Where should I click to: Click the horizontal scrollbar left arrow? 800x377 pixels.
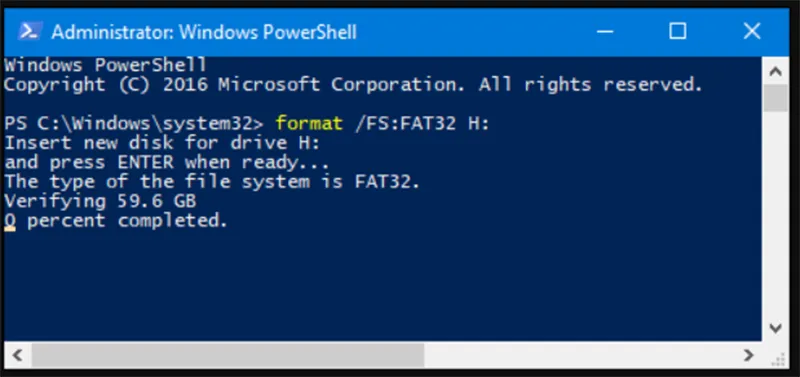pyautogui.click(x=16, y=355)
